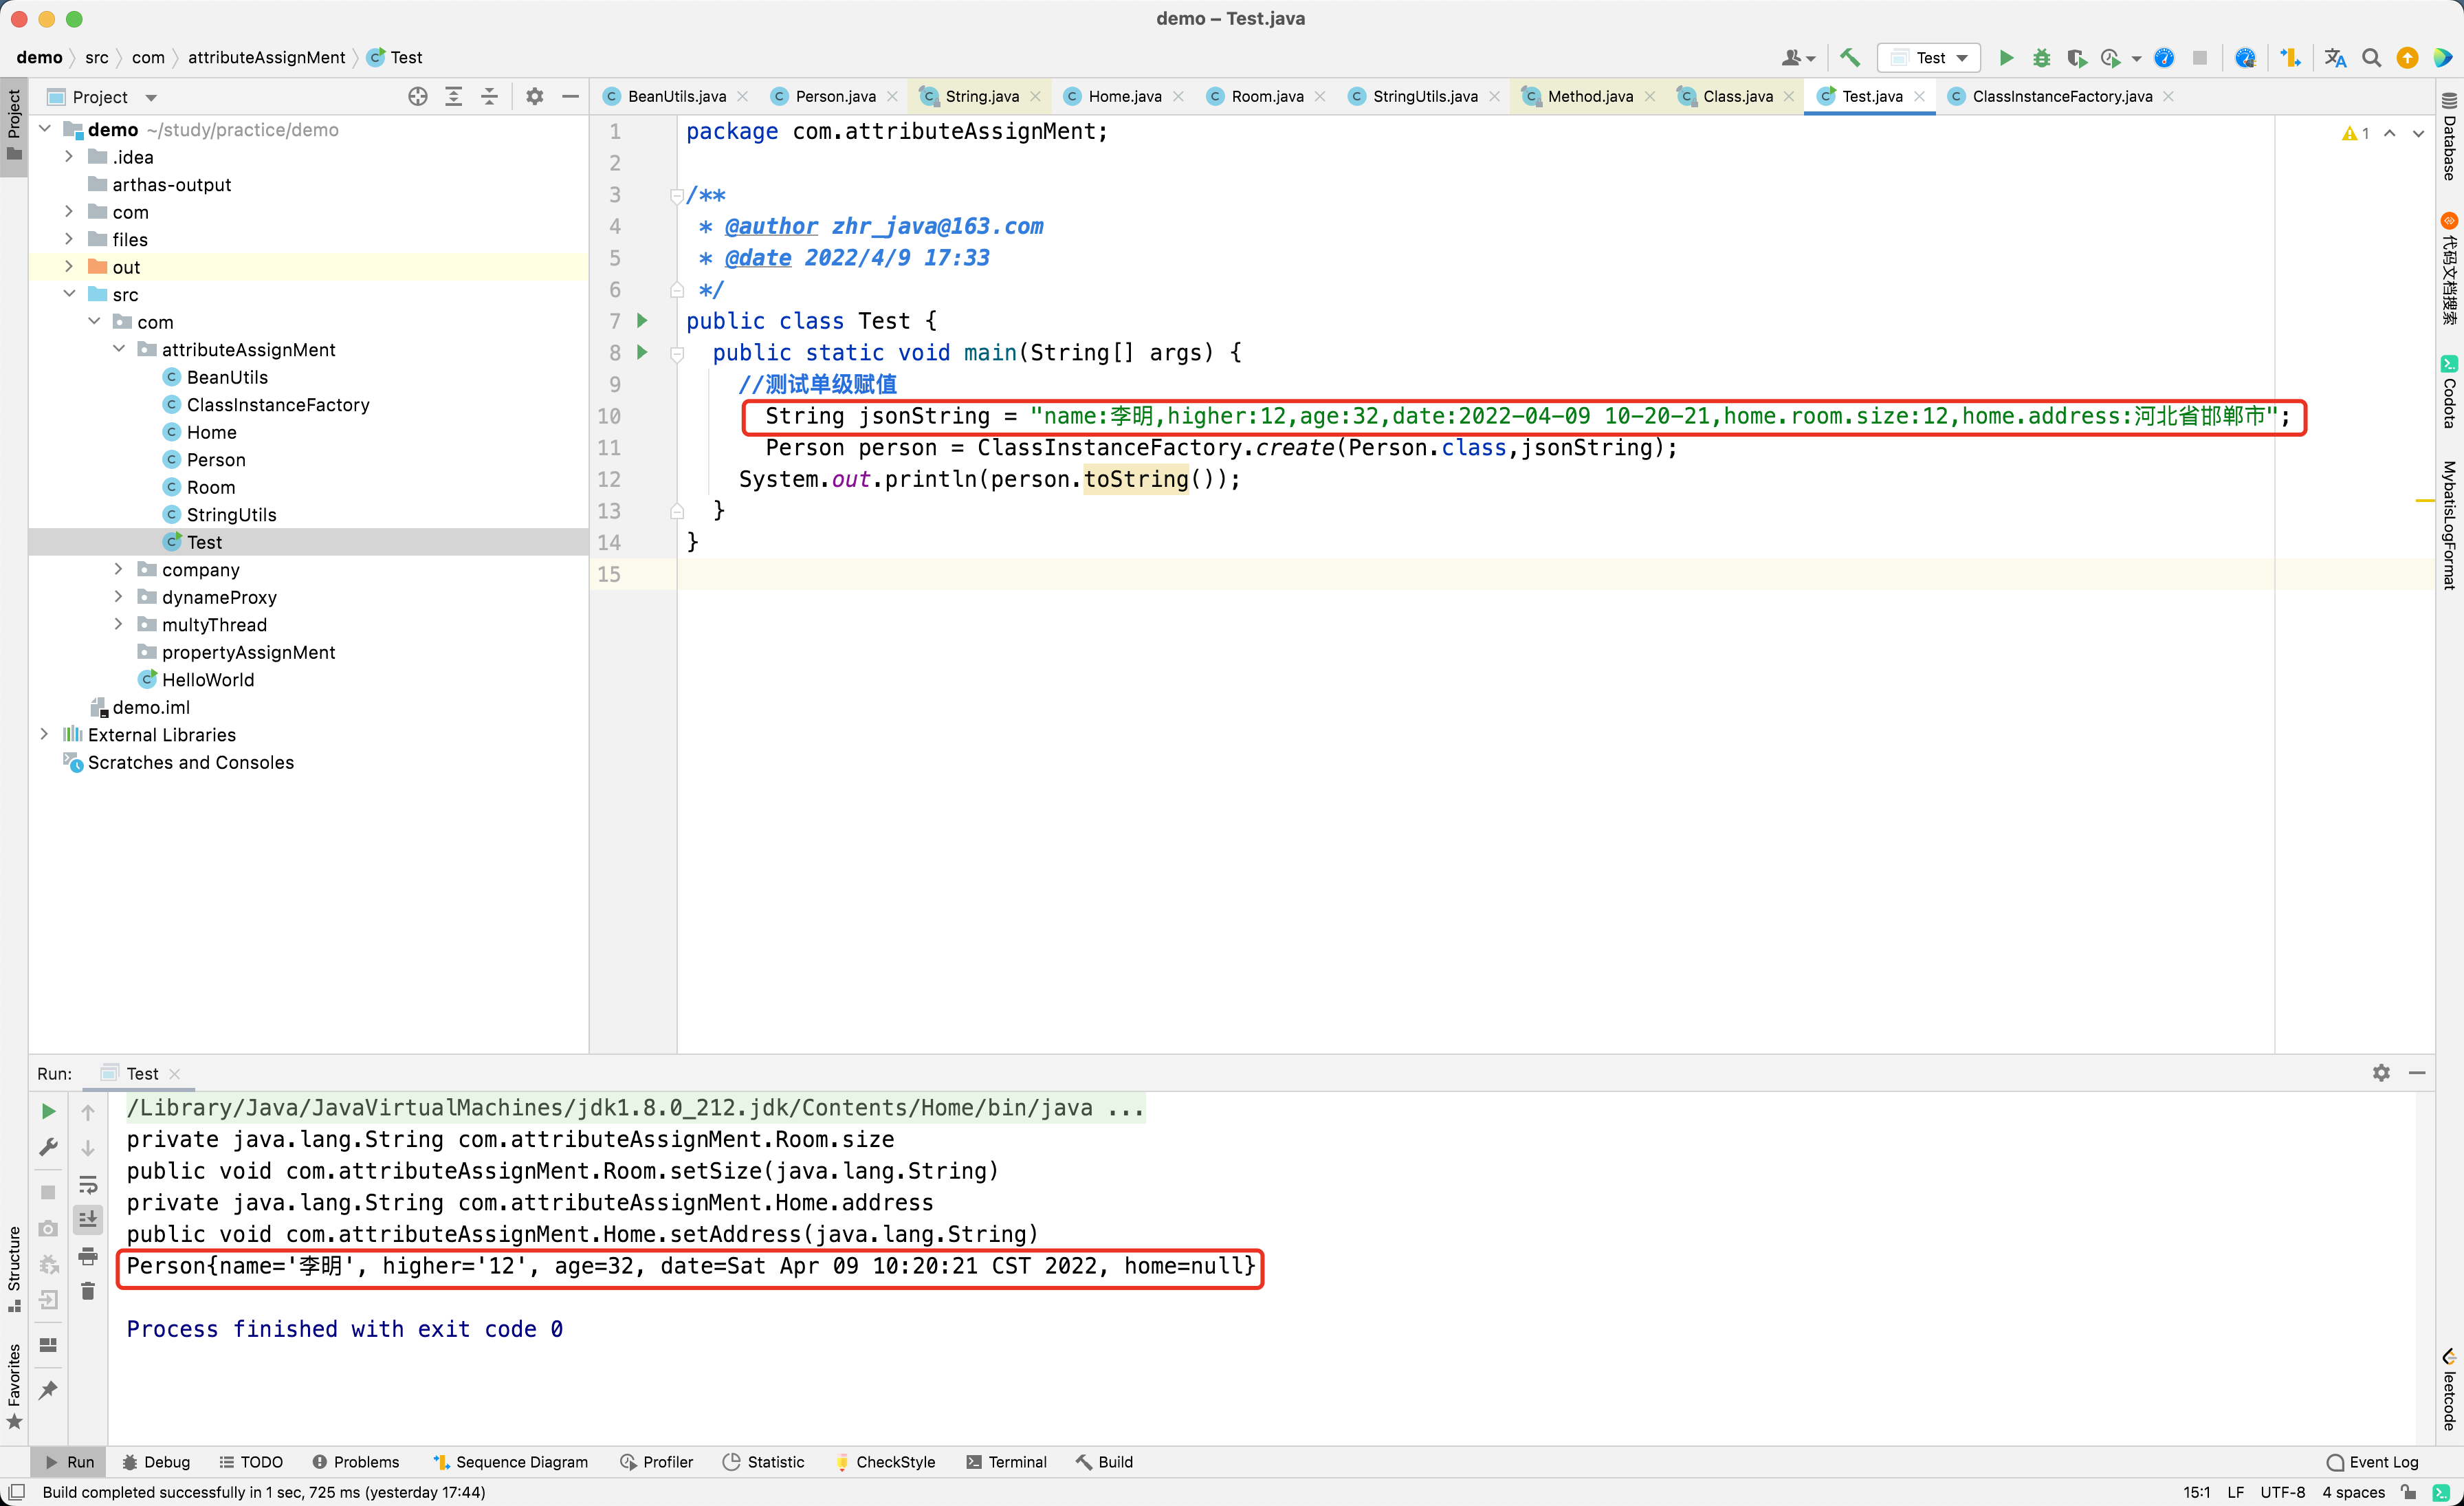Hide the Project panel with minus icon
Viewport: 2464px width, 1506px height.
click(x=570, y=96)
